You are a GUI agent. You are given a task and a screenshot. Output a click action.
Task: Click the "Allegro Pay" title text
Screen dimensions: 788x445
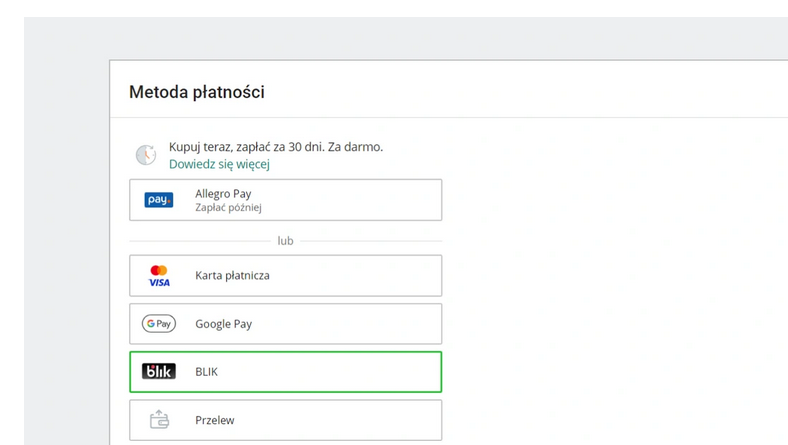coord(223,193)
